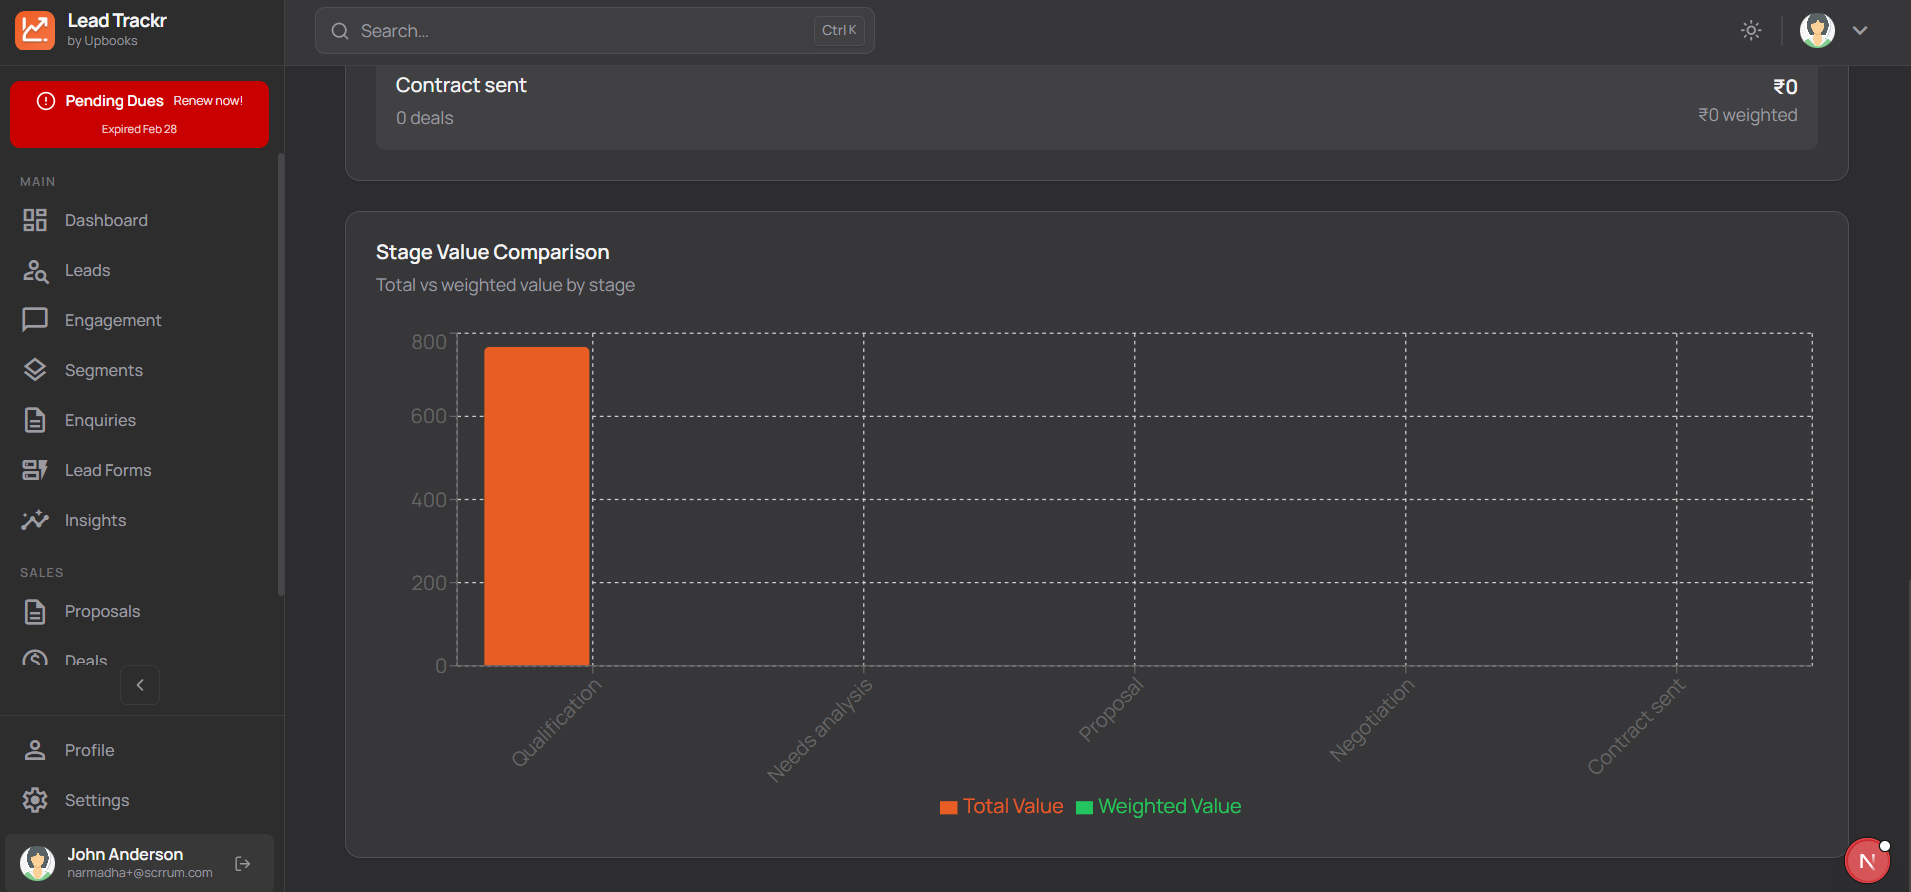Click the Lead Forms icon

click(x=35, y=470)
